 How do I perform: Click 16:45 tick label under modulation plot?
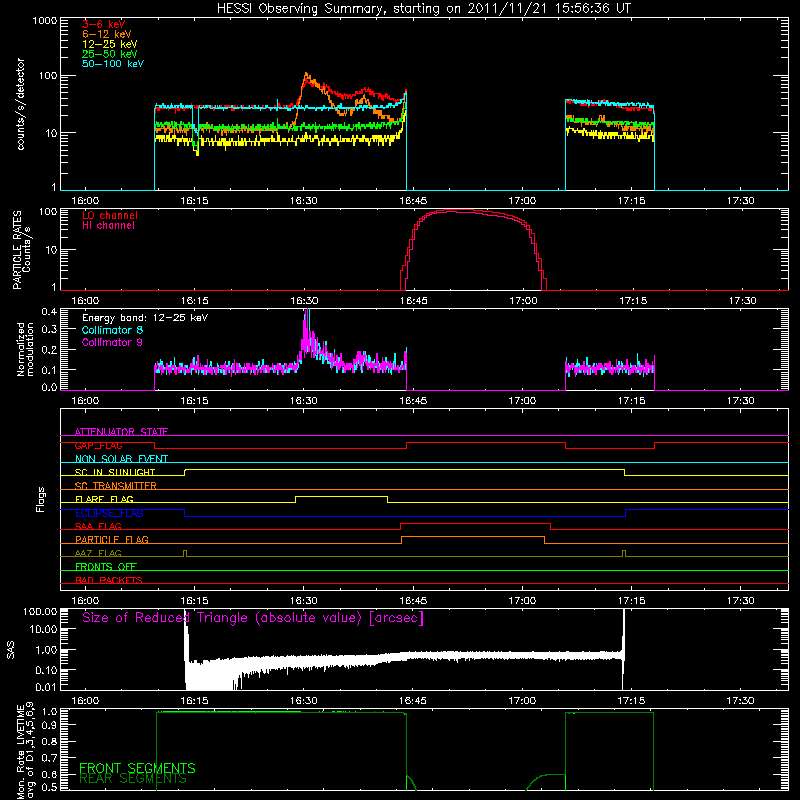point(413,401)
